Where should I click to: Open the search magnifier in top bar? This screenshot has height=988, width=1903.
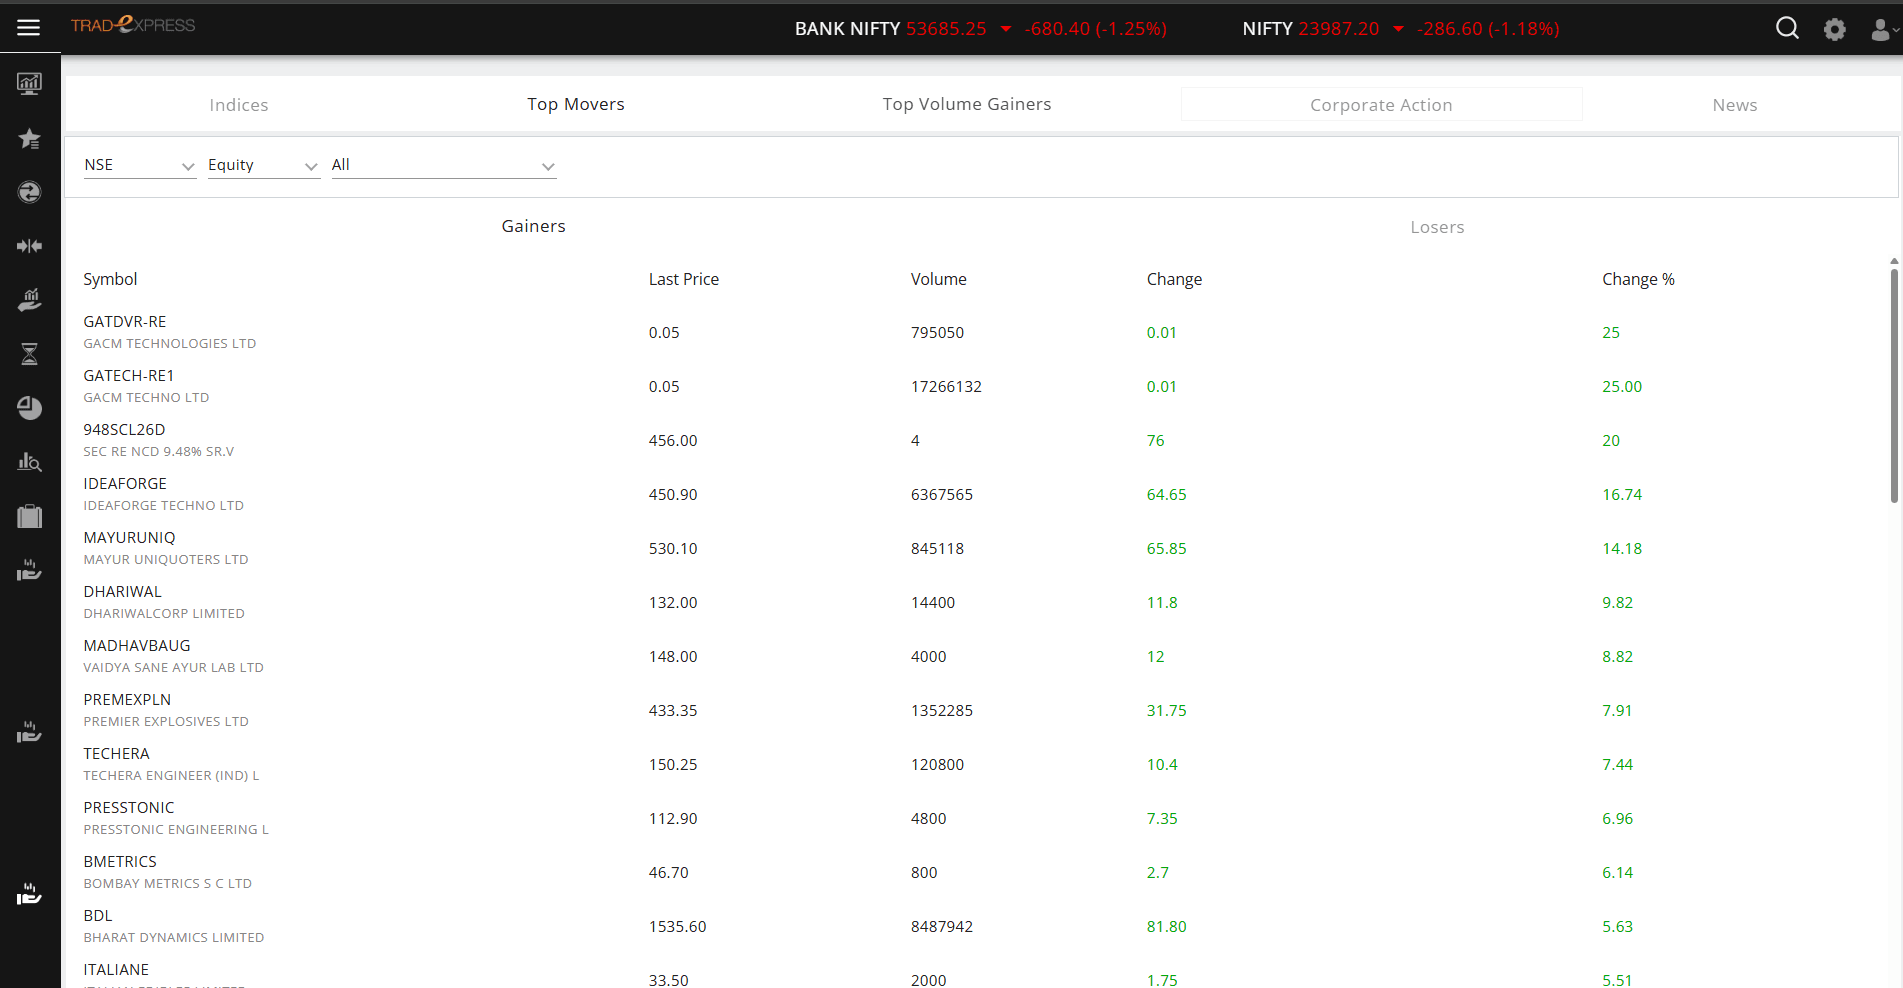point(1787,28)
